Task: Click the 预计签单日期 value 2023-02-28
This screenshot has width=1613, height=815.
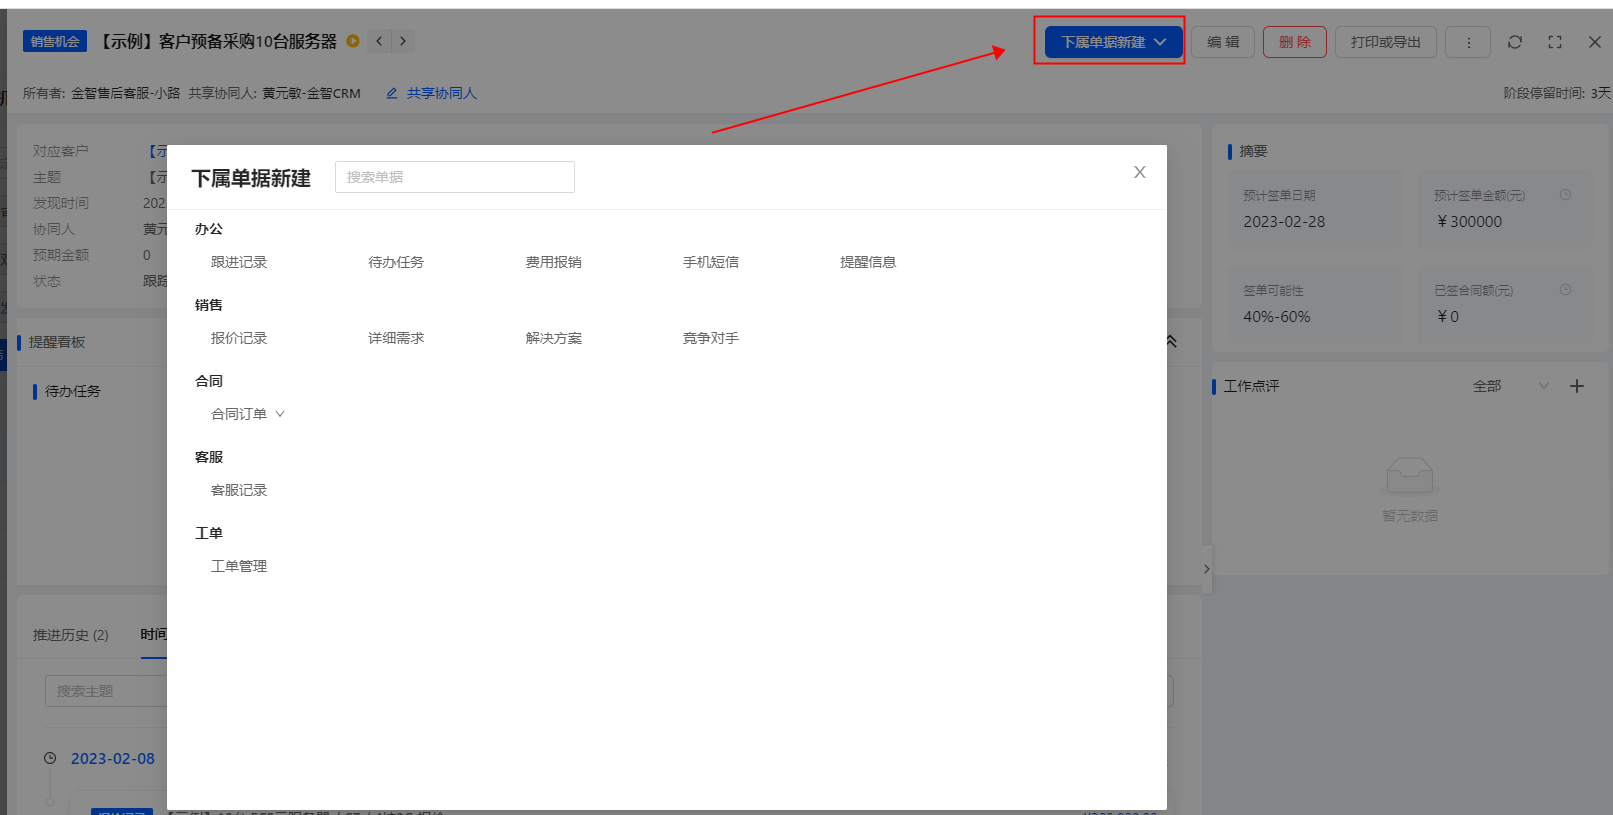Action: click(x=1284, y=222)
